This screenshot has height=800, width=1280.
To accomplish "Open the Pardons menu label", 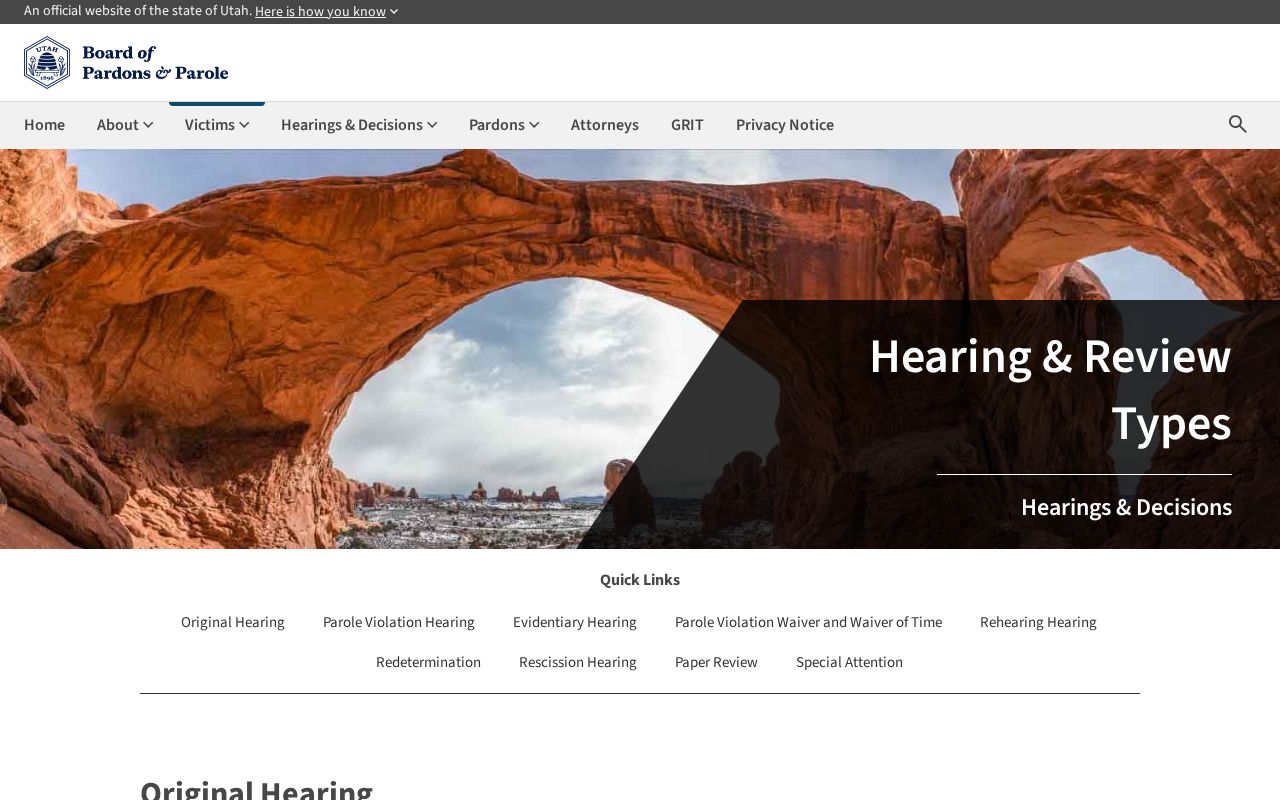I will (x=497, y=125).
